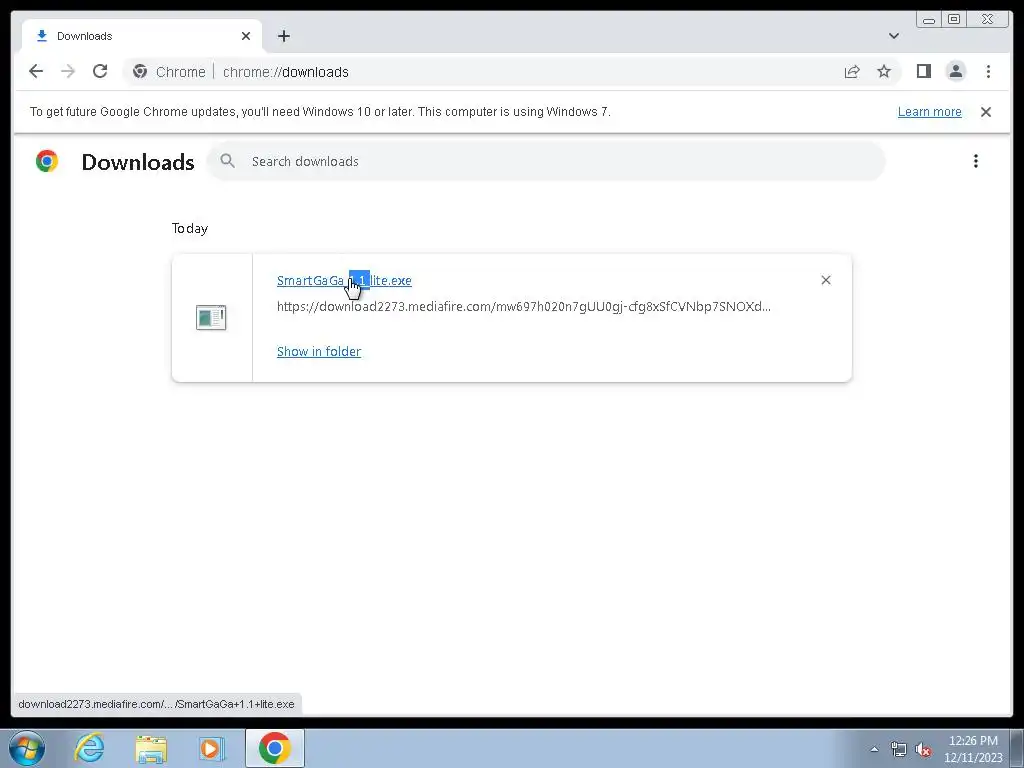Open the Windows Start button

click(27, 748)
